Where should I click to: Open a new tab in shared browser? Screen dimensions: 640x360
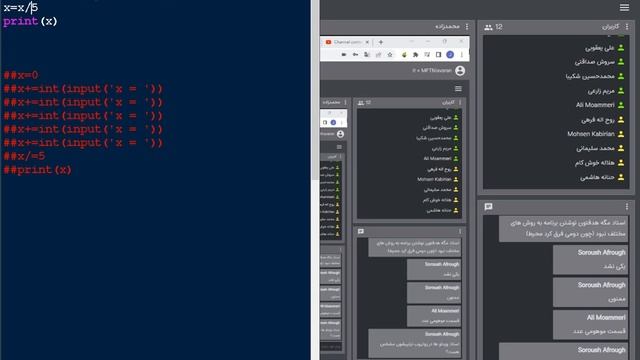point(380,42)
